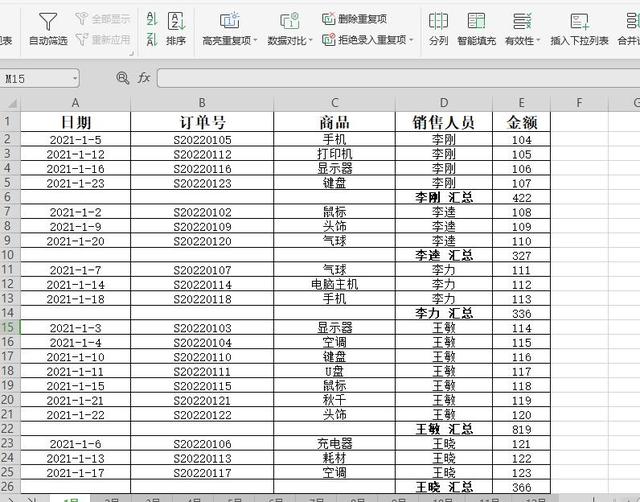This screenshot has width=640, height=502.
Task: Open the filter group dialog launcher corner icon
Action: [x=131, y=53]
